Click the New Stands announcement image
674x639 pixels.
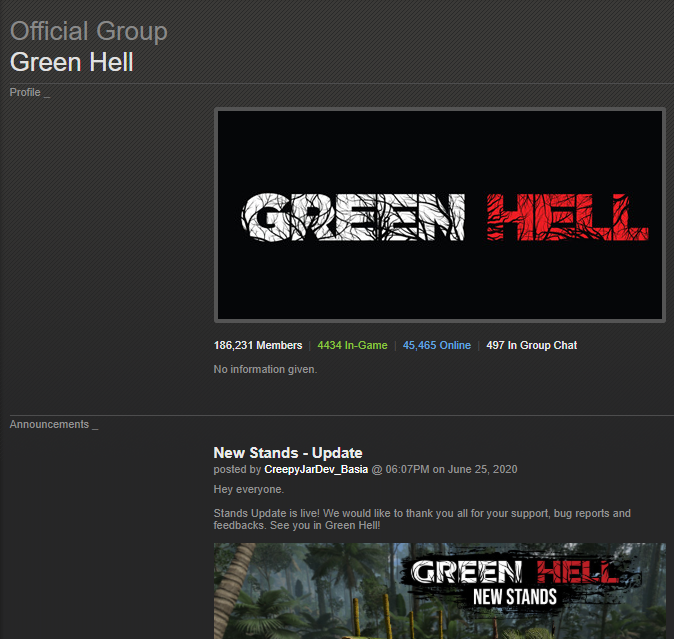[x=440, y=591]
